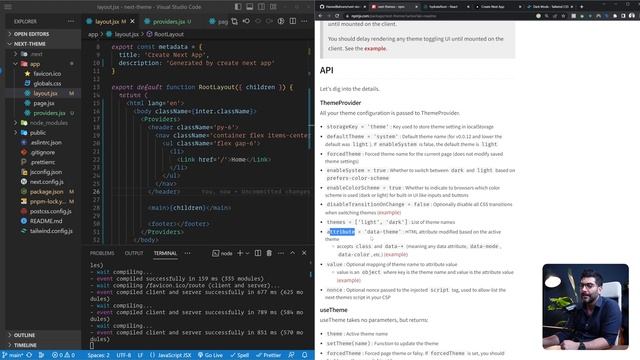Expand the node_modules folder
This screenshot has height=360, width=640.
(48, 123)
